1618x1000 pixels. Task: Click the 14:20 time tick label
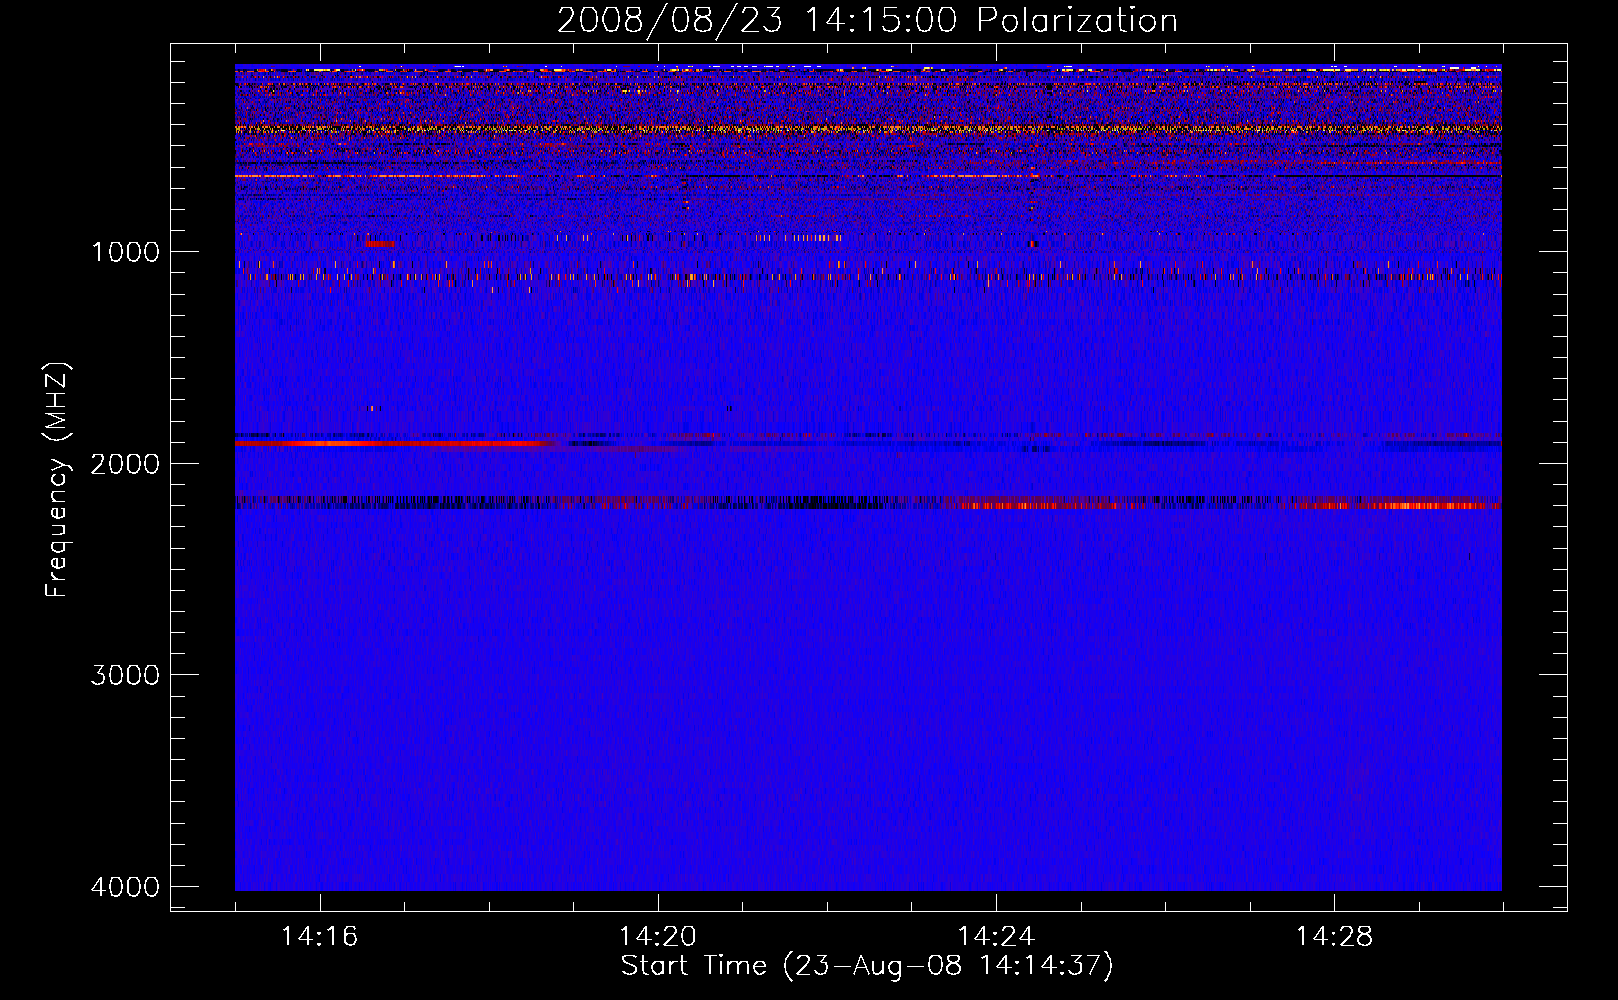coord(658,937)
